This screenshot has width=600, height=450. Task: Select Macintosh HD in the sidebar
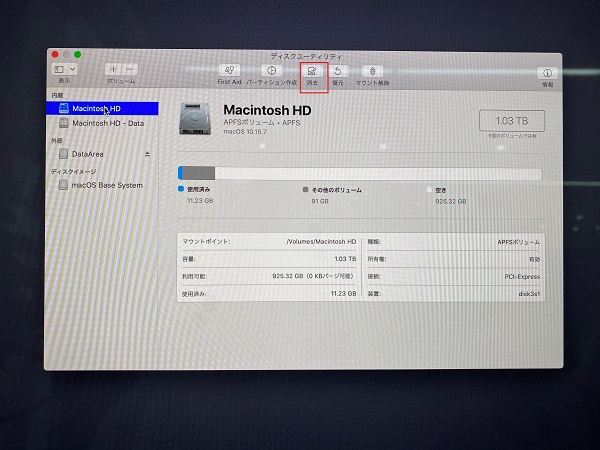pyautogui.click(x=102, y=109)
